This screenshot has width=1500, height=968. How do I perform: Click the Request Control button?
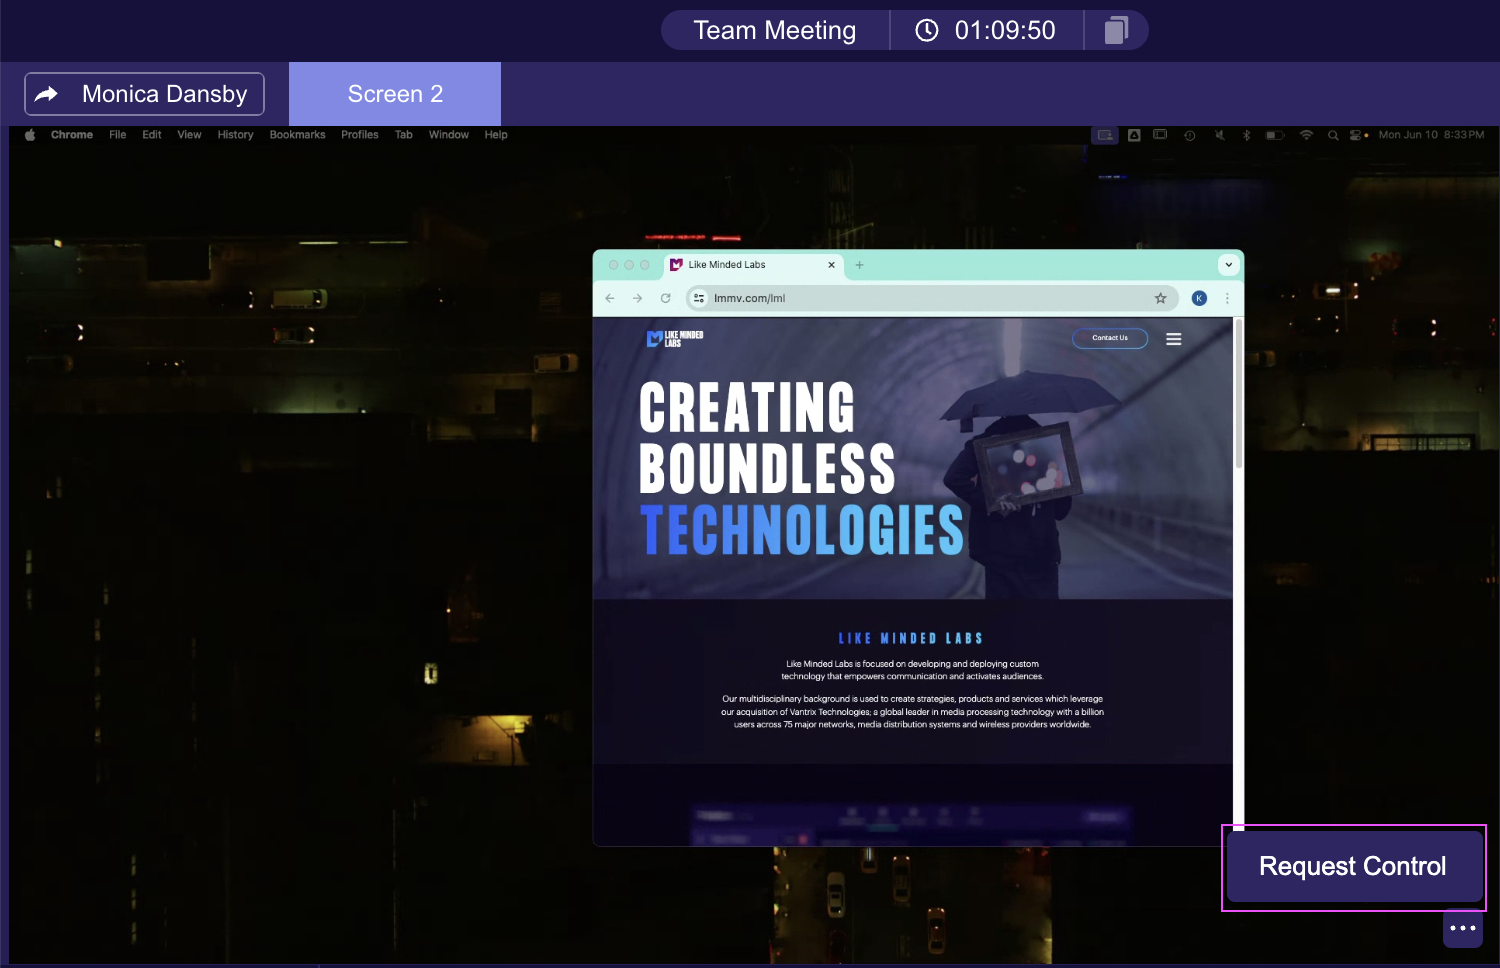pyautogui.click(x=1354, y=867)
